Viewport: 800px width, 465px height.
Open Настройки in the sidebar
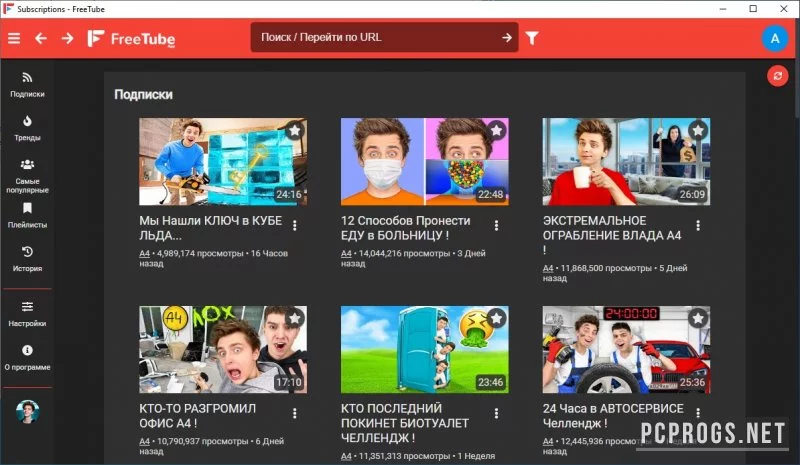(27, 314)
